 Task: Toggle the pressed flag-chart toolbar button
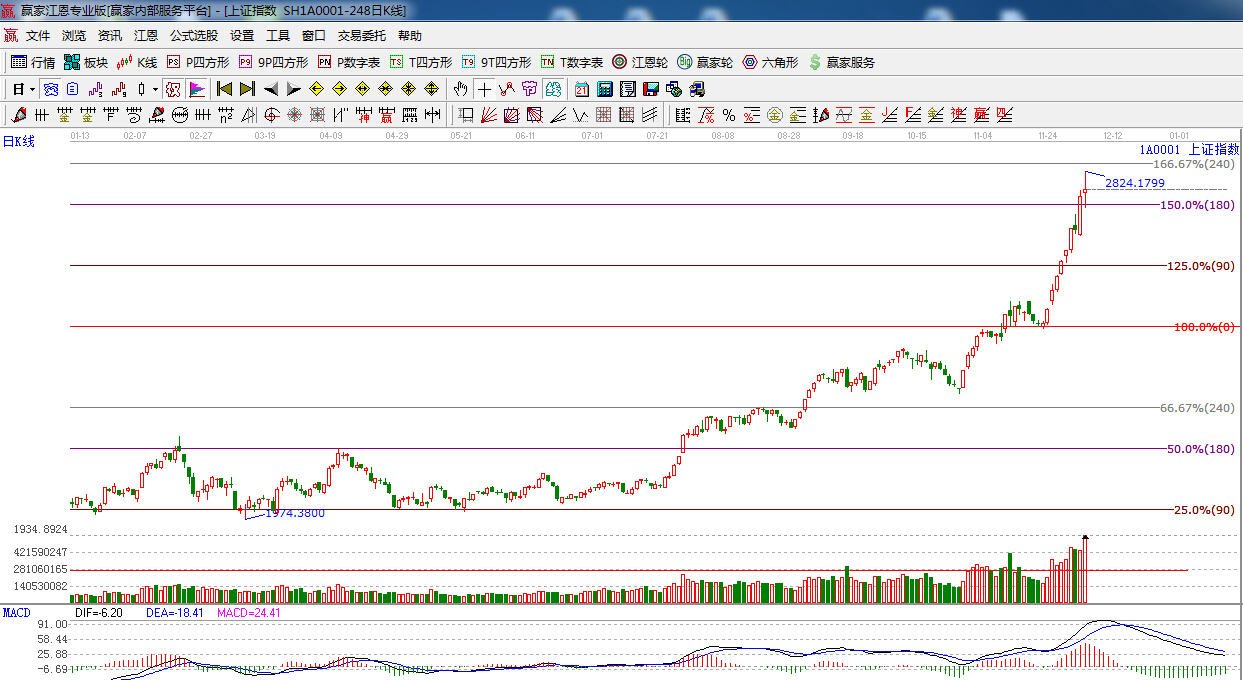(197, 89)
